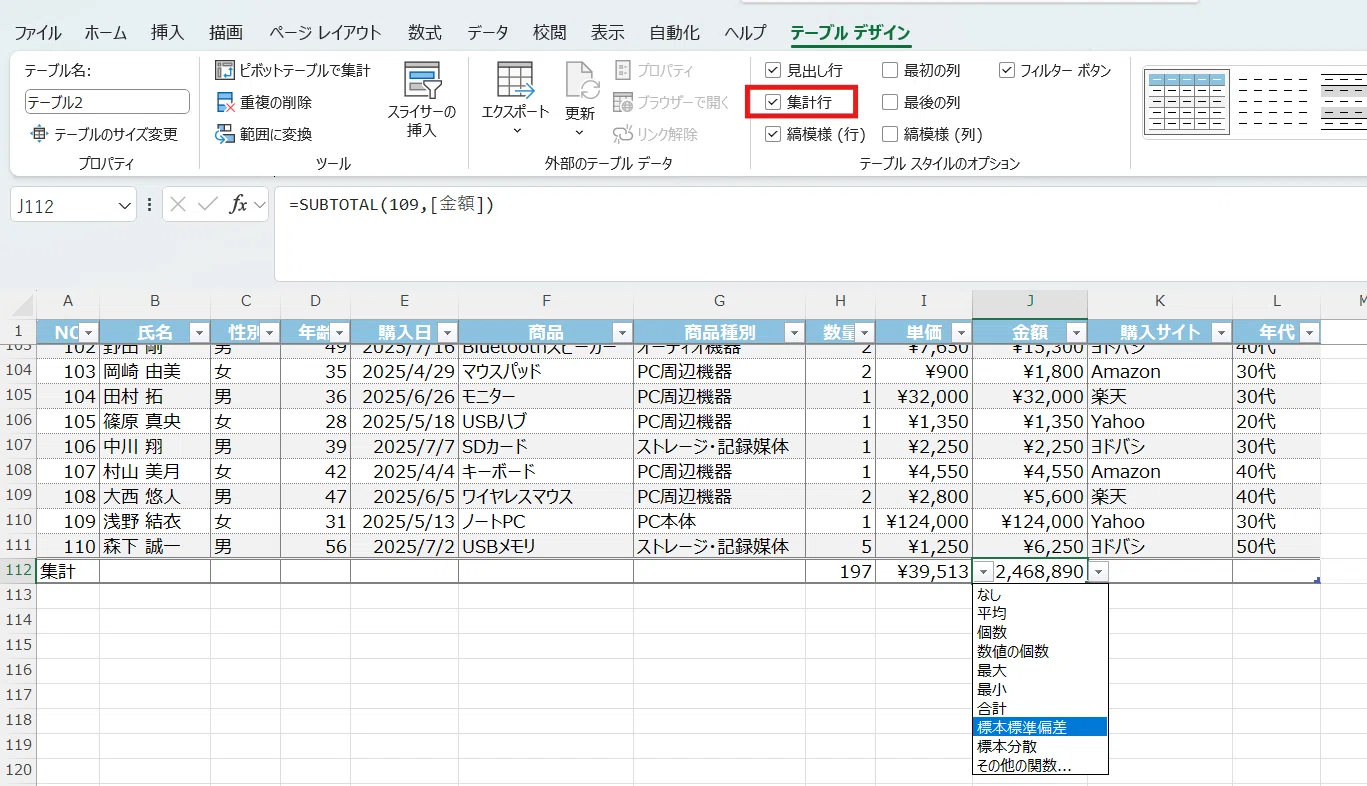Toggle the フィルター ボタン checkbox

1007,70
